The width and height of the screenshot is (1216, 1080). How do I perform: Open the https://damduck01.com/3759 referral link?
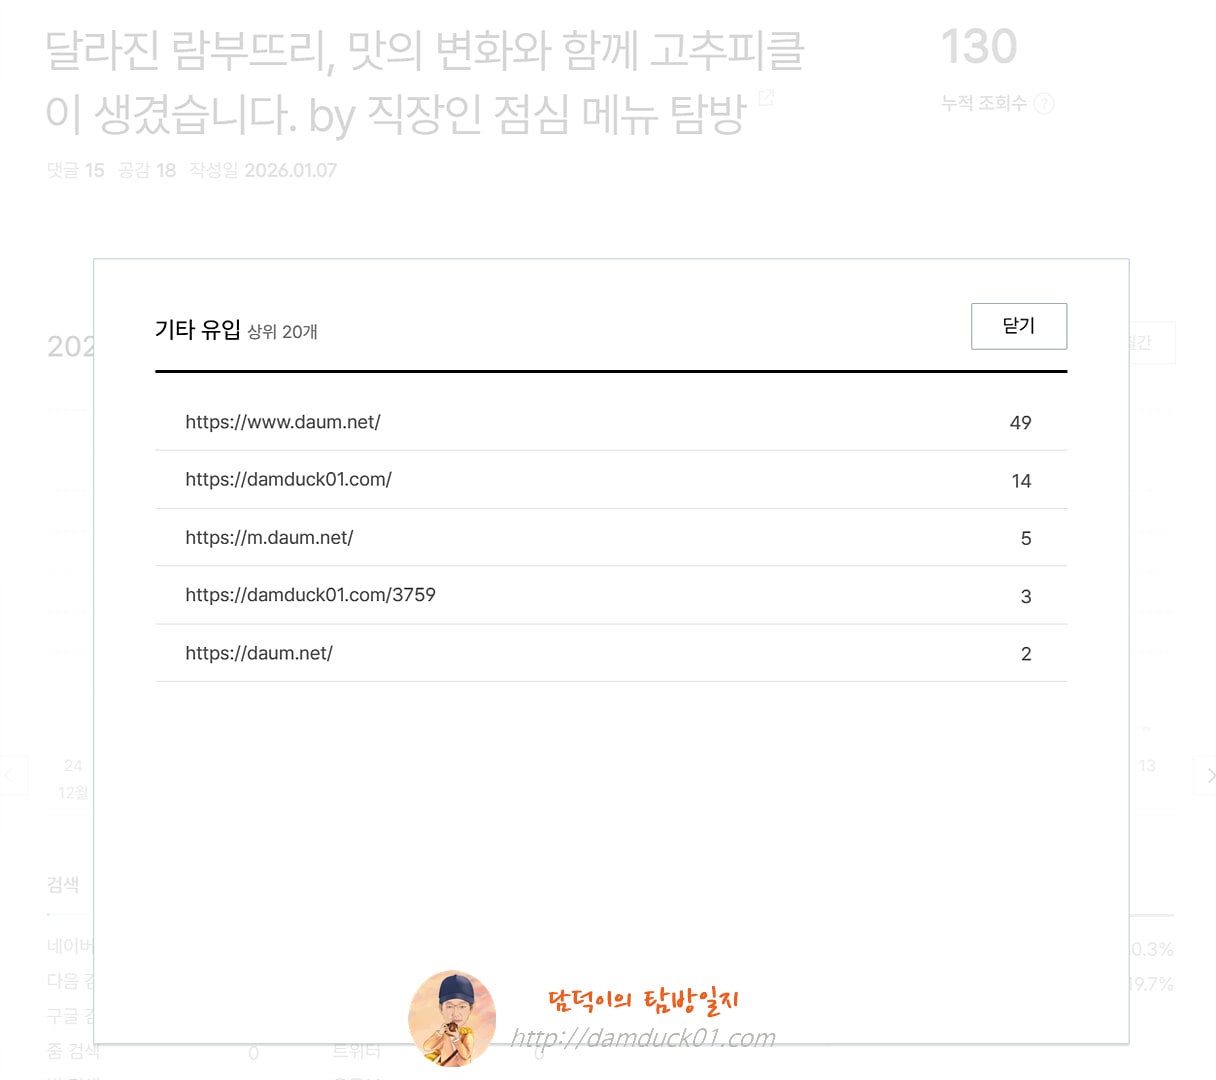[x=311, y=595]
